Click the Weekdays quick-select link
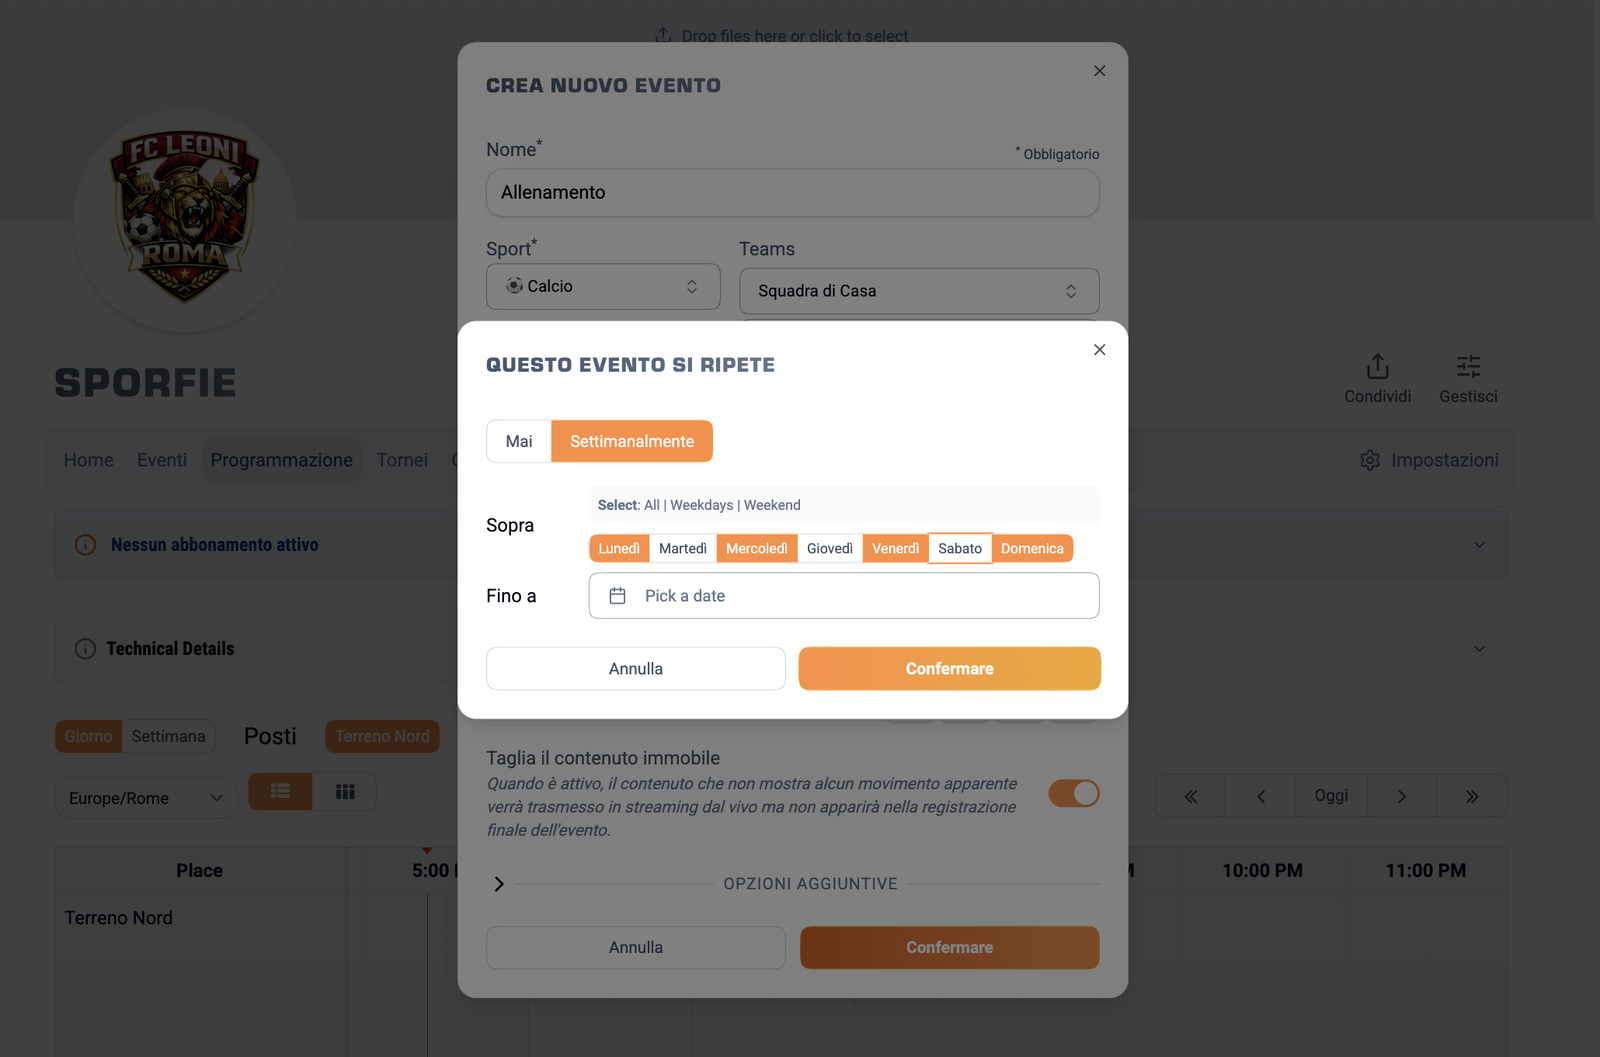The width and height of the screenshot is (1600, 1057). 701,505
